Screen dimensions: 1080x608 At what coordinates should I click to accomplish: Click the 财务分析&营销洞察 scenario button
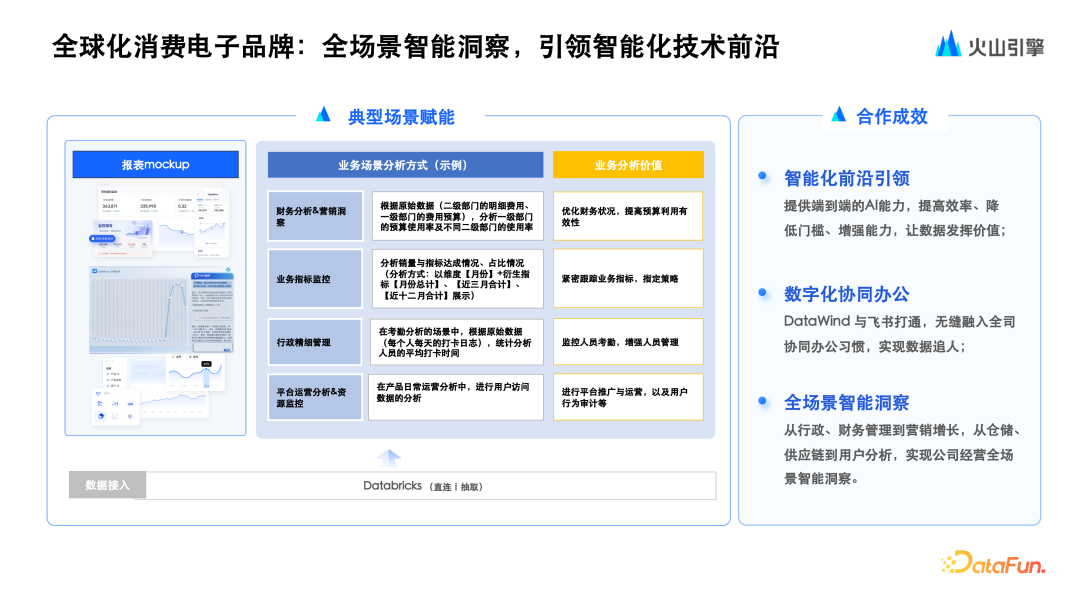315,217
